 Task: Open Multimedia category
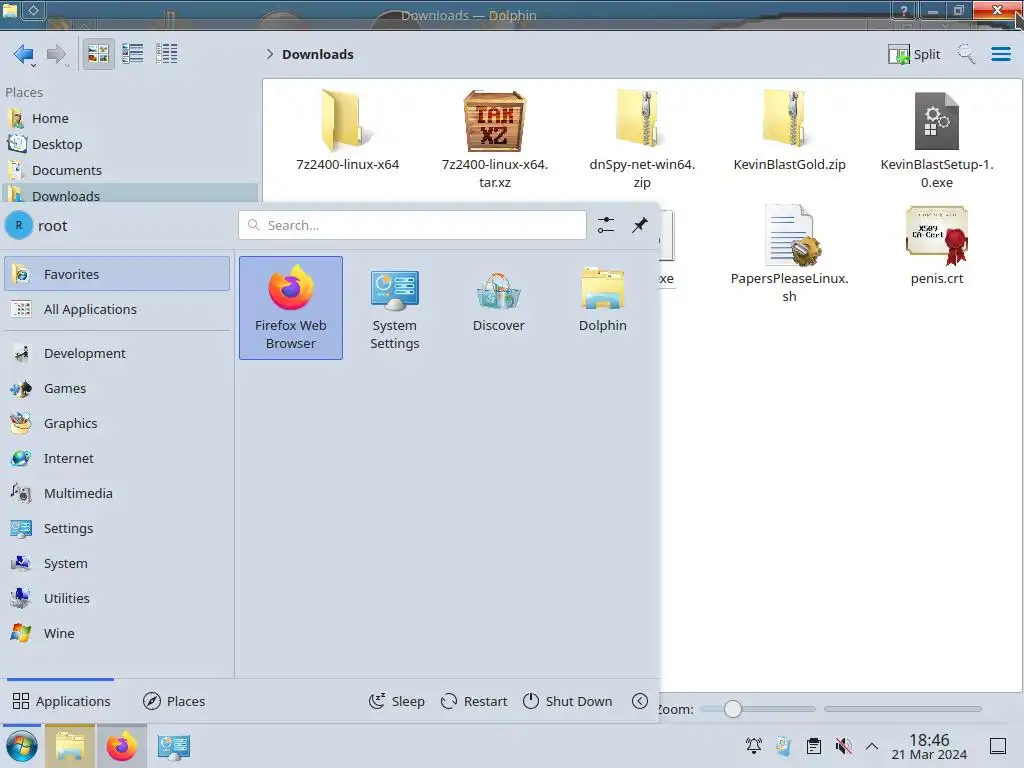click(x=117, y=493)
